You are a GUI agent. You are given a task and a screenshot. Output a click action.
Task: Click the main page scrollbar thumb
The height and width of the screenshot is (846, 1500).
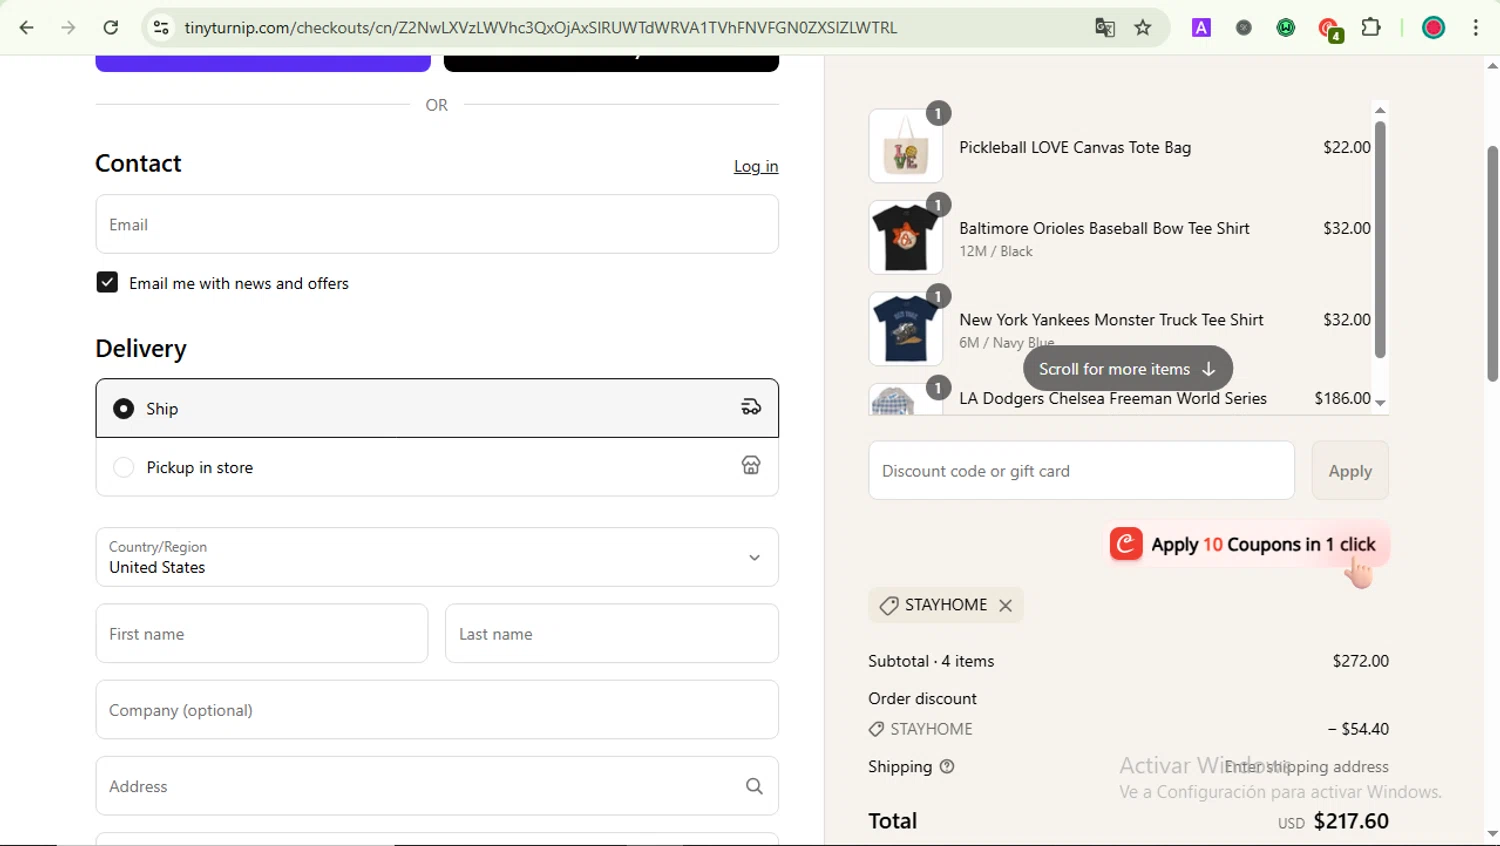coord(1492,263)
